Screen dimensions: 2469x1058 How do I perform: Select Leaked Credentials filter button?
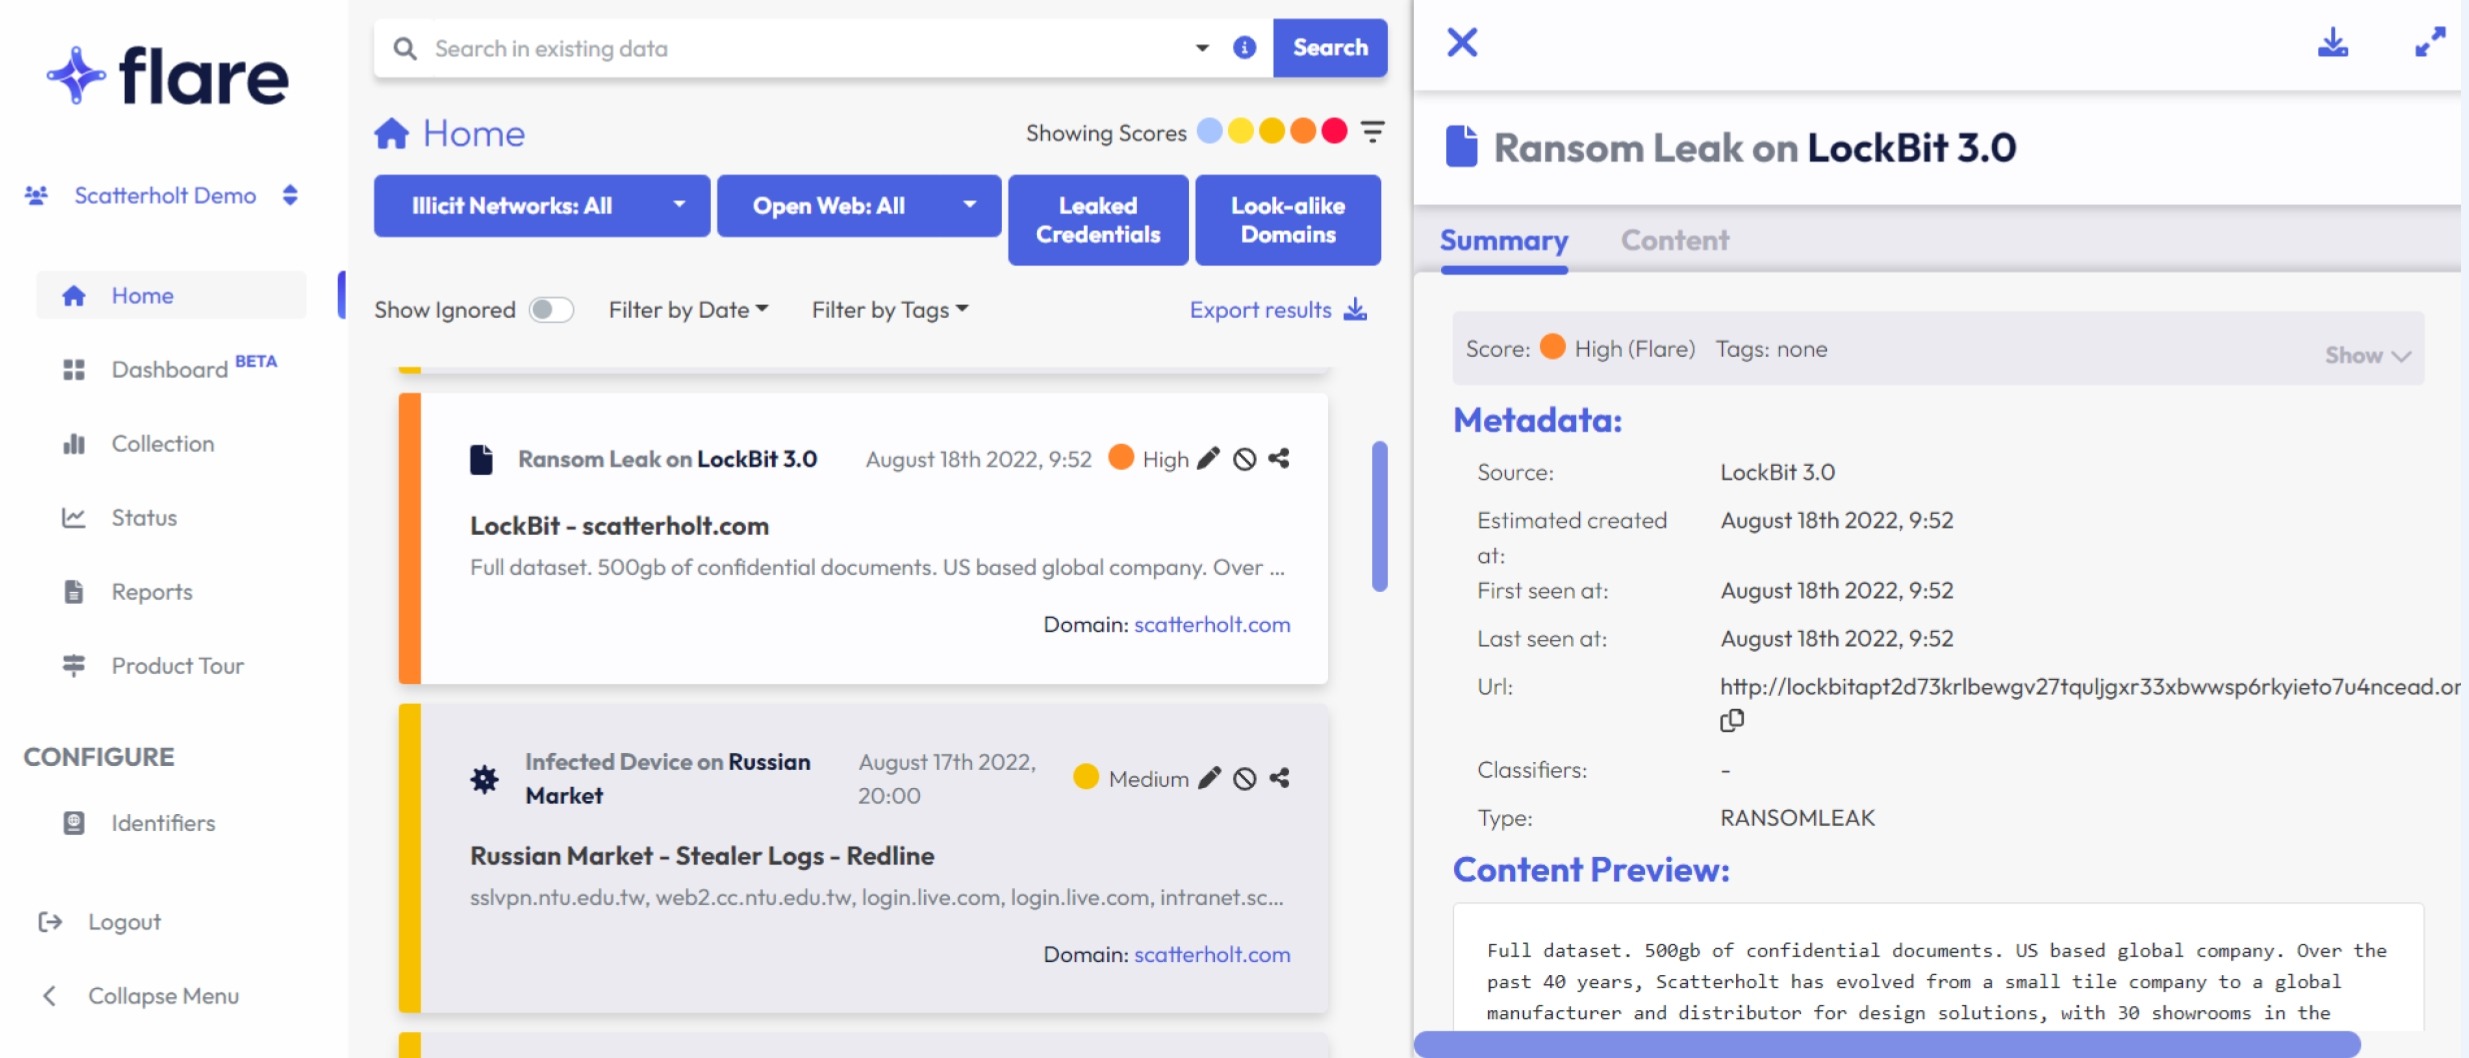click(x=1098, y=220)
